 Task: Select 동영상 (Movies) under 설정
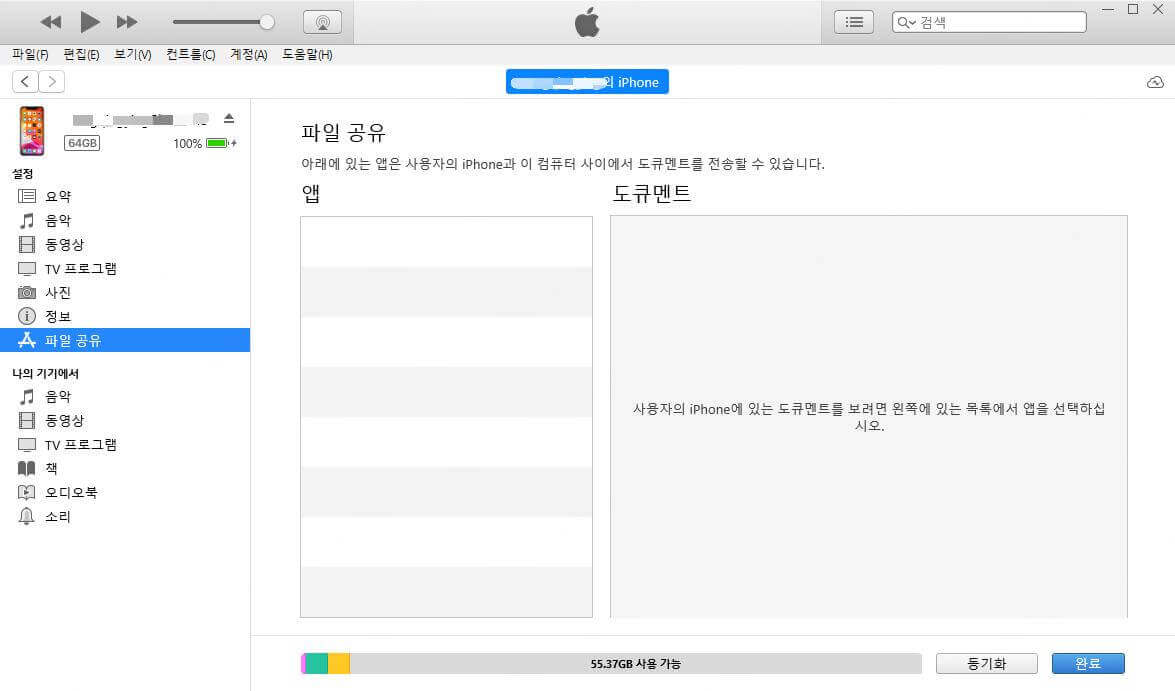64,244
